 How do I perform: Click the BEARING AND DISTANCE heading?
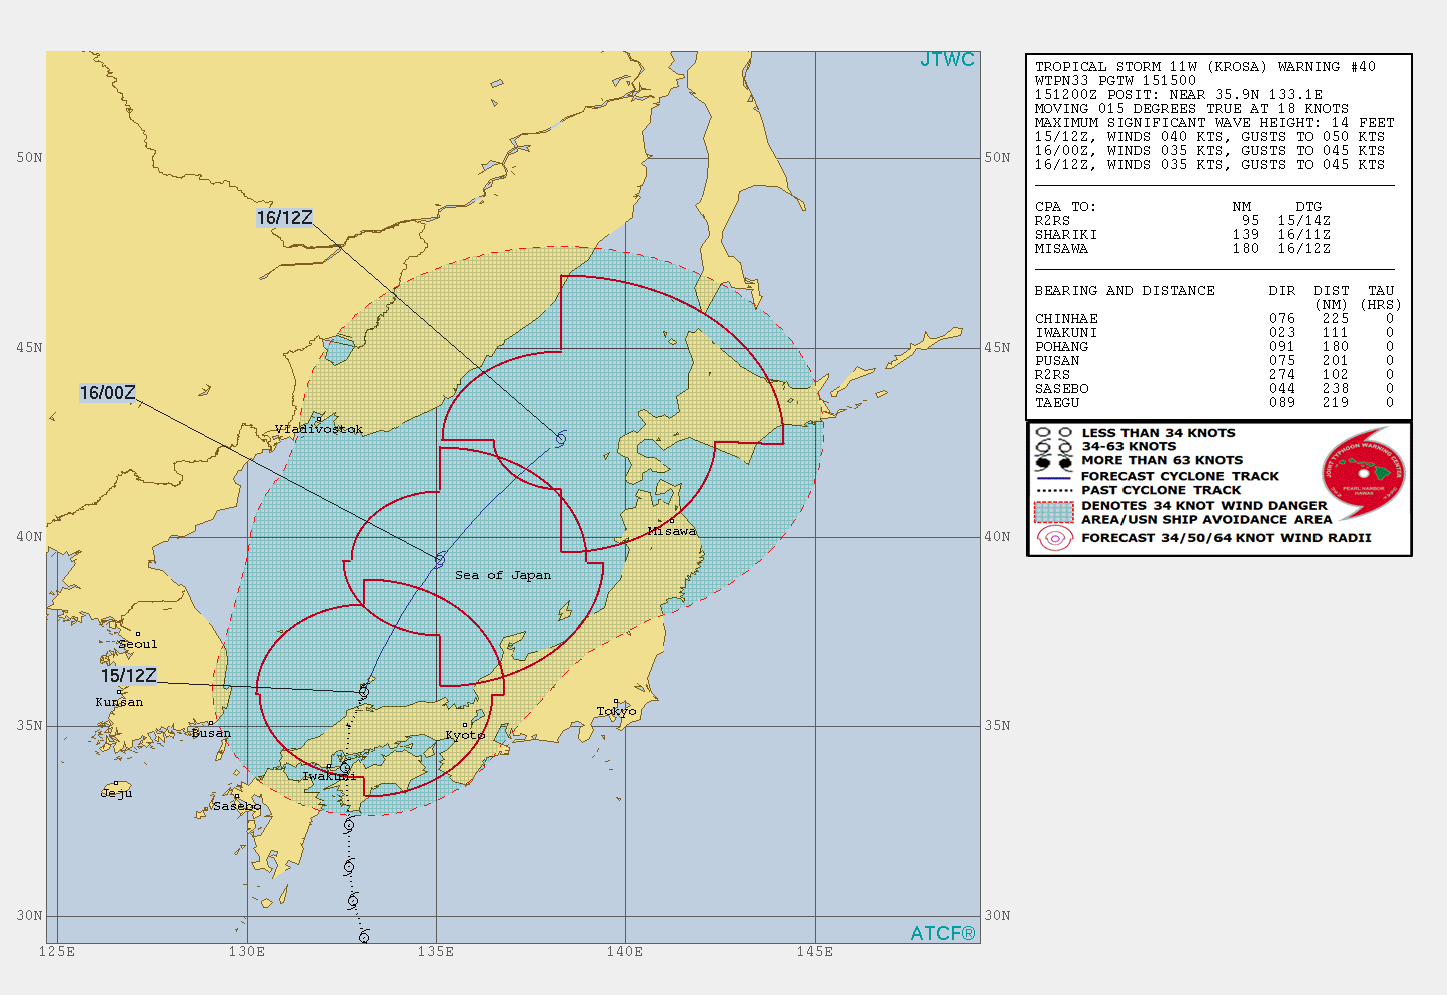1125,291
